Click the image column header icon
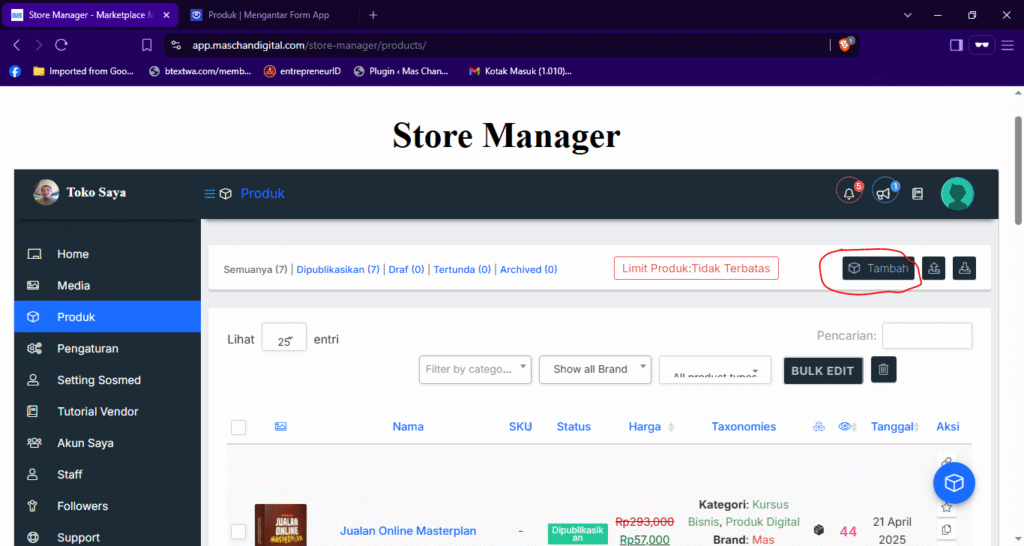 point(281,426)
